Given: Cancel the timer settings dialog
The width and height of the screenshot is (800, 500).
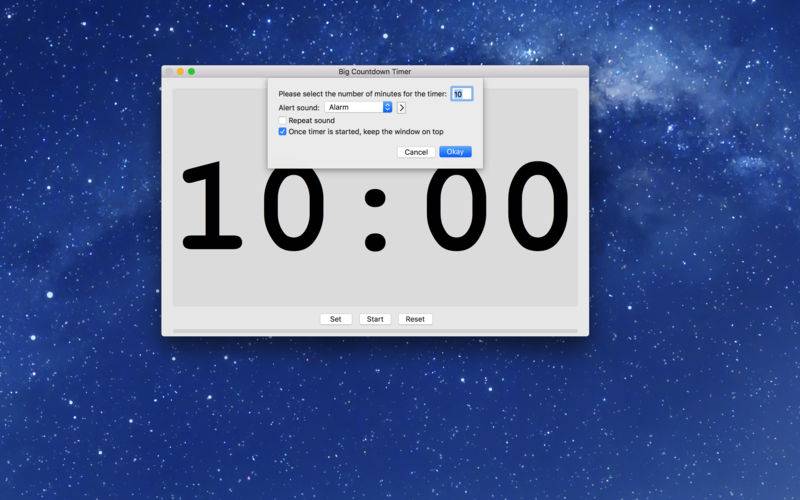Looking at the screenshot, I should [416, 152].
